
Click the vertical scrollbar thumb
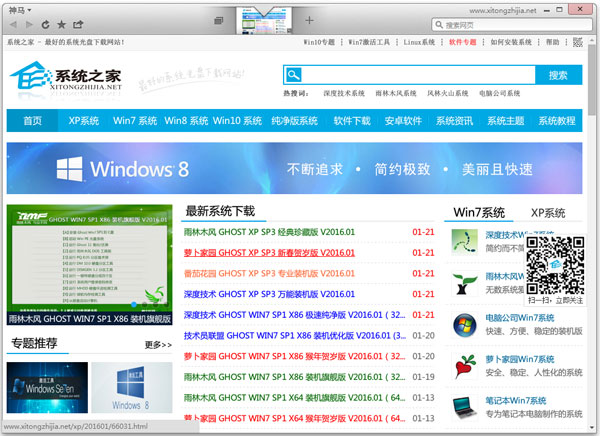tap(592, 78)
